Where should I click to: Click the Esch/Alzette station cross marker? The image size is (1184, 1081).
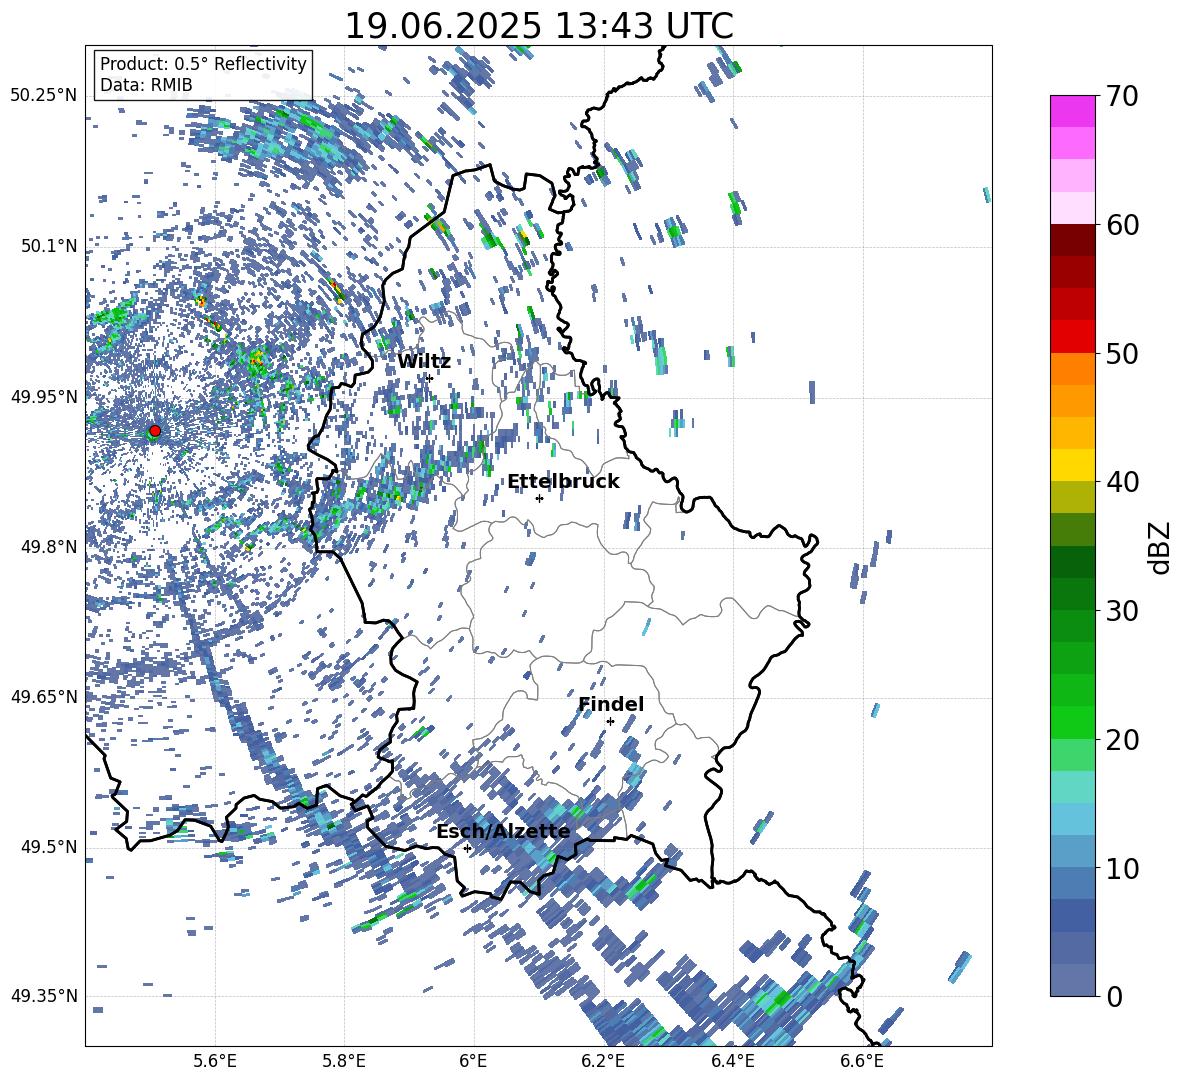point(467,848)
